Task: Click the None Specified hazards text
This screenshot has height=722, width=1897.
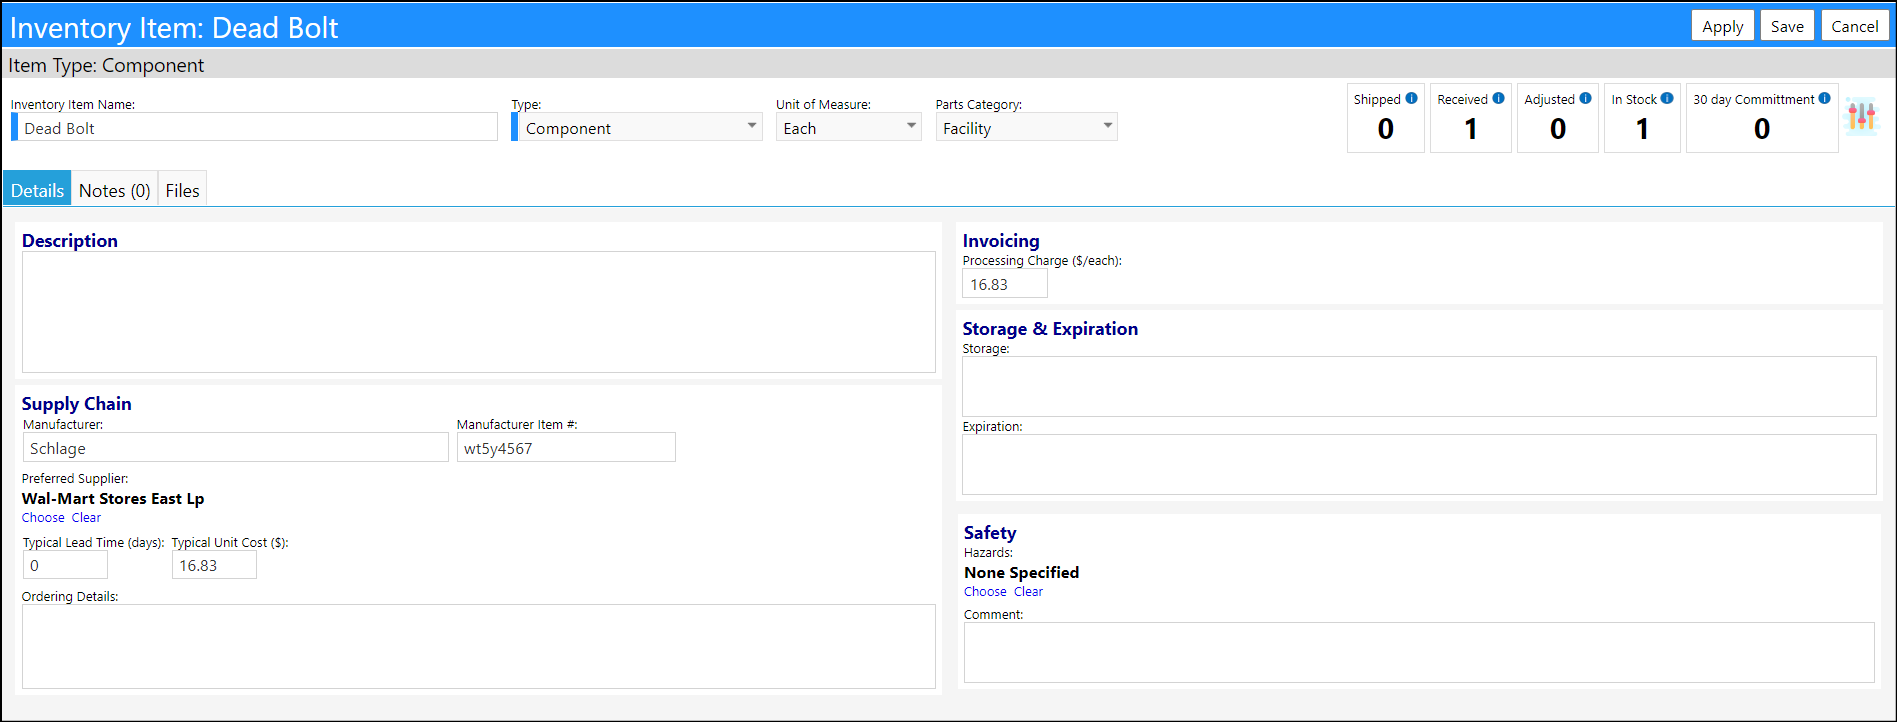Action: 1021,572
